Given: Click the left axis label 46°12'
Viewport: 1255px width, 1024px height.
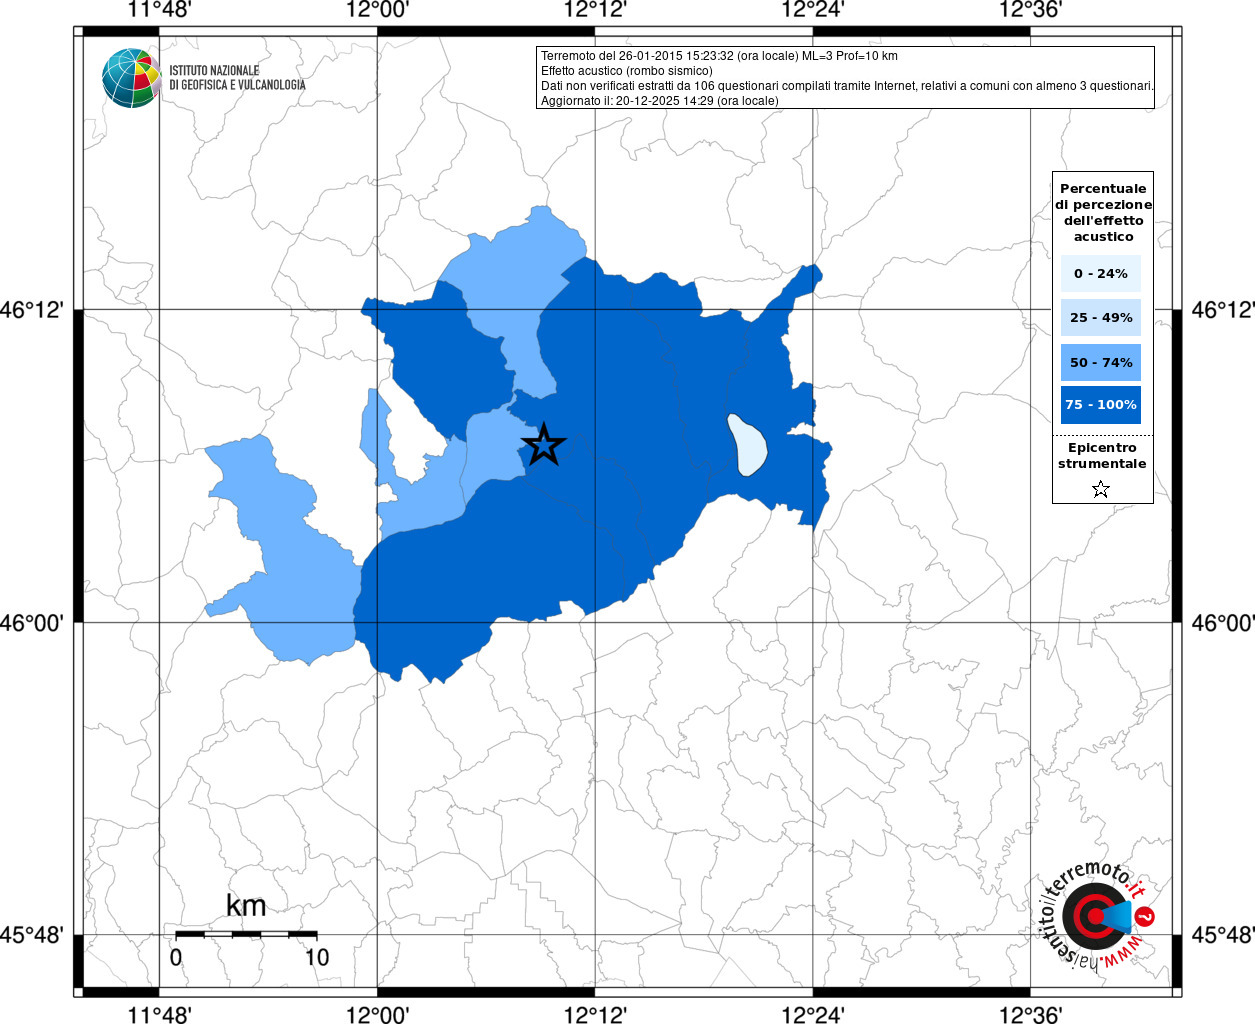Looking at the screenshot, I should (32, 310).
